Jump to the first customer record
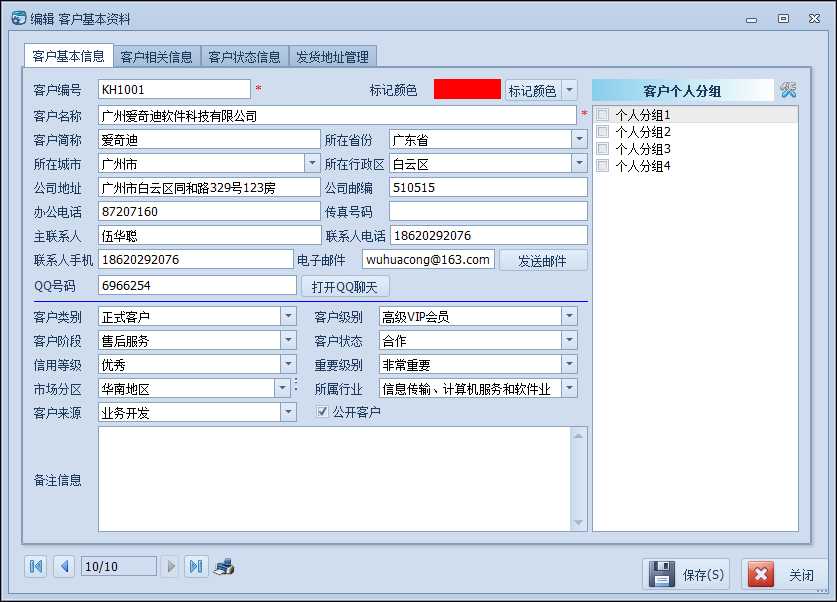 point(36,566)
